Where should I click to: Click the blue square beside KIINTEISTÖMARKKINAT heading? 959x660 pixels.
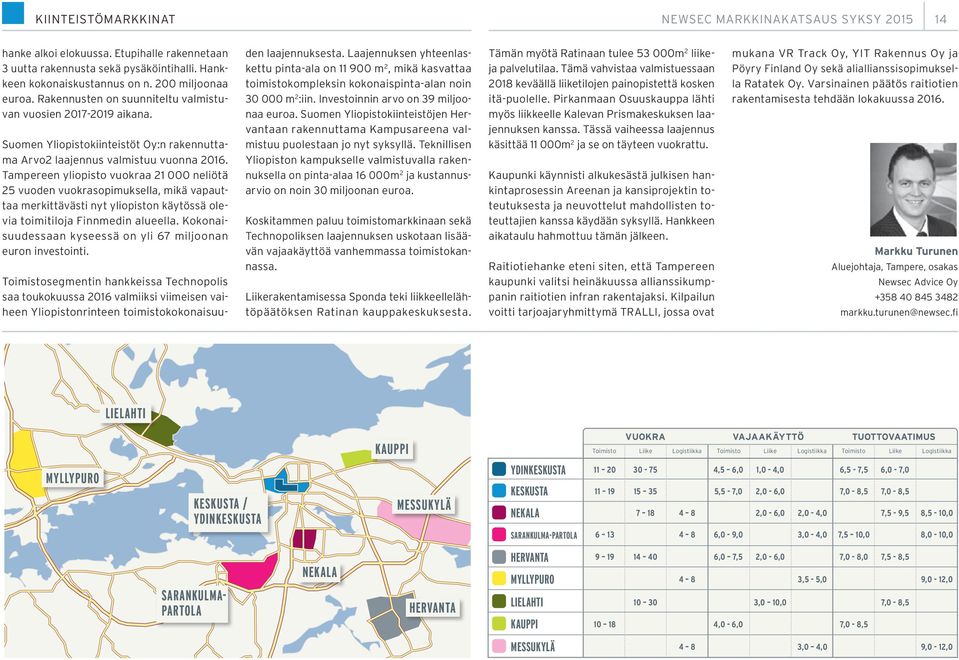tap(13, 13)
